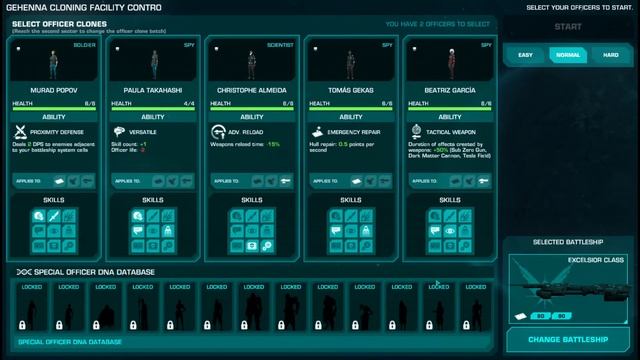Viewport: 640px width, 360px height.
Task: Click Tomás Gekas' Emergency Repair icon
Action: point(317,132)
